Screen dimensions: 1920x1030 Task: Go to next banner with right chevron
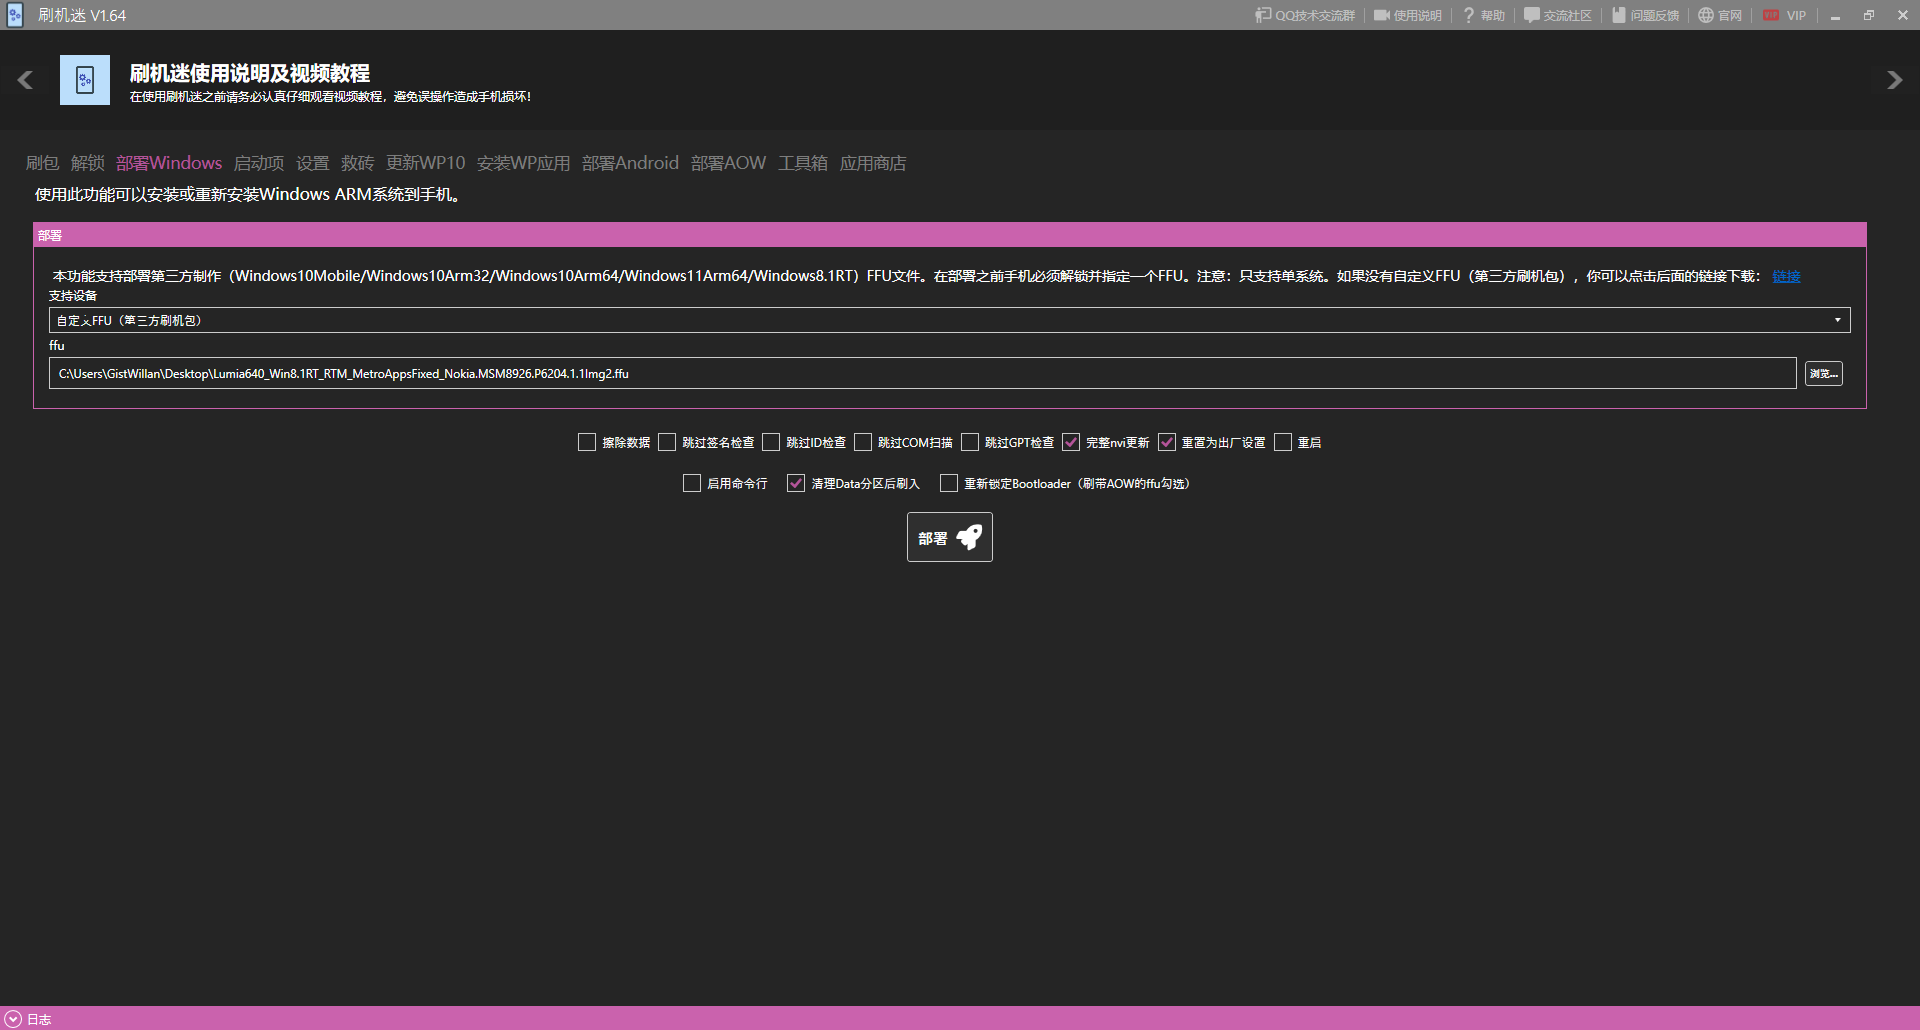(x=1894, y=80)
